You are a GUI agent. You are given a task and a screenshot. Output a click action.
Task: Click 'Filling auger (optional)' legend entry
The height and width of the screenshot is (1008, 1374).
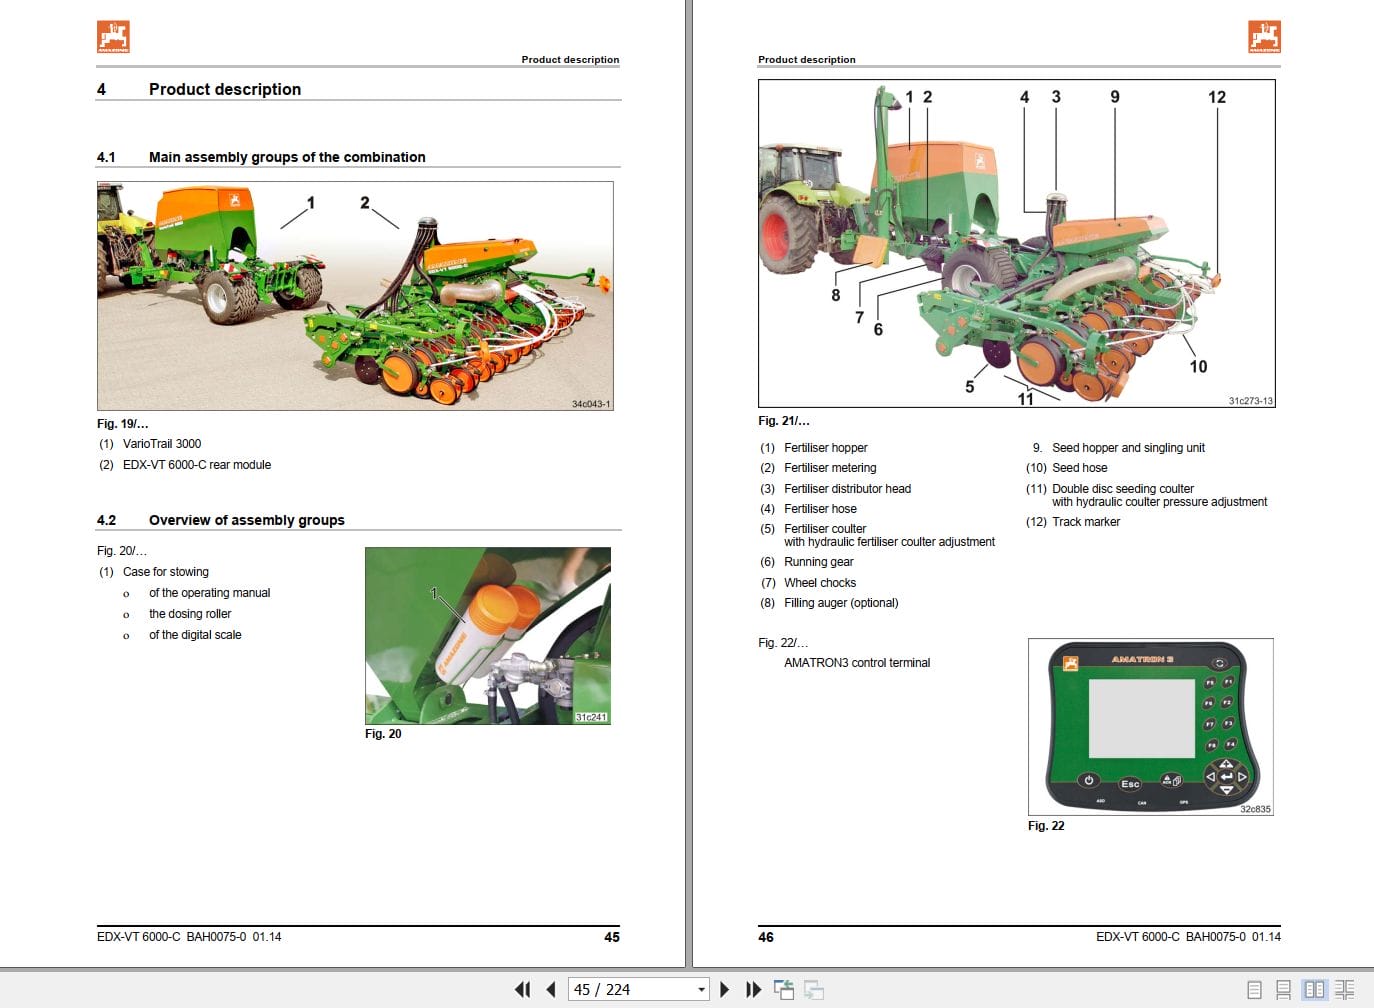click(x=841, y=603)
